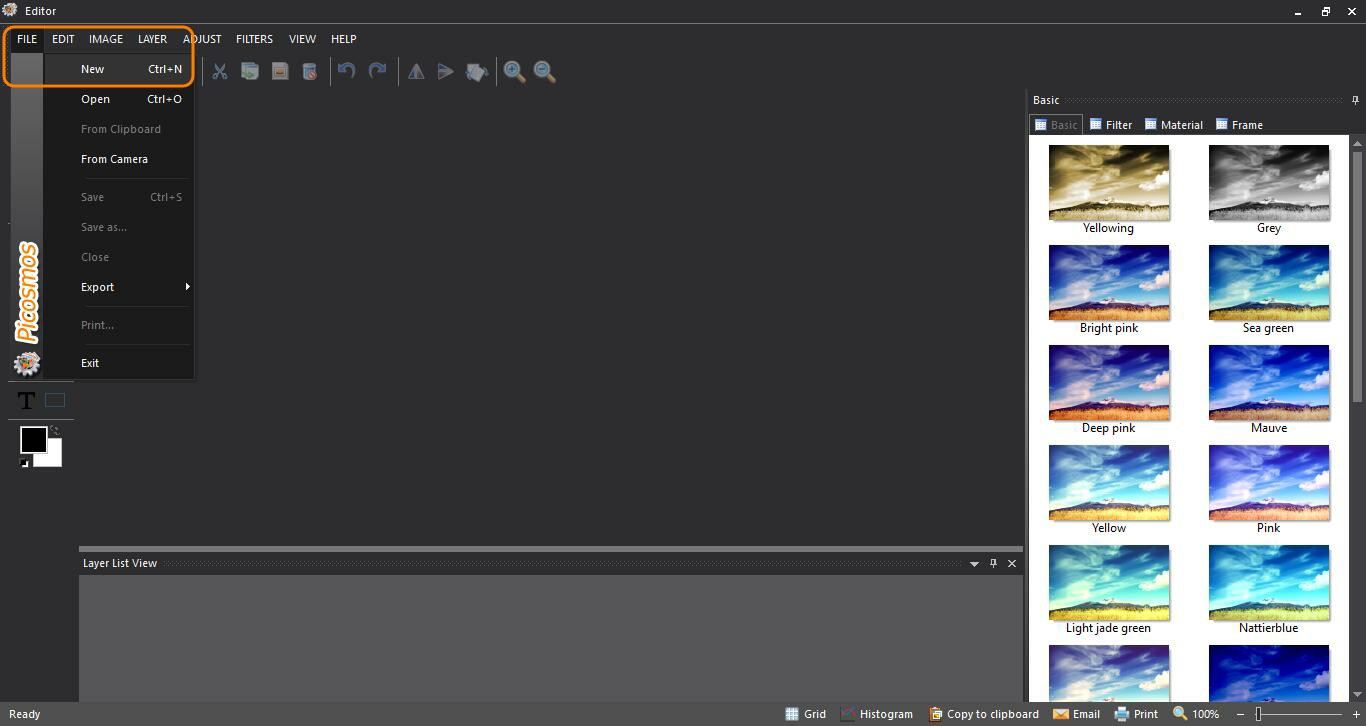Open the FILTERS menu
Image resolution: width=1366 pixels, height=726 pixels.
pyautogui.click(x=254, y=39)
